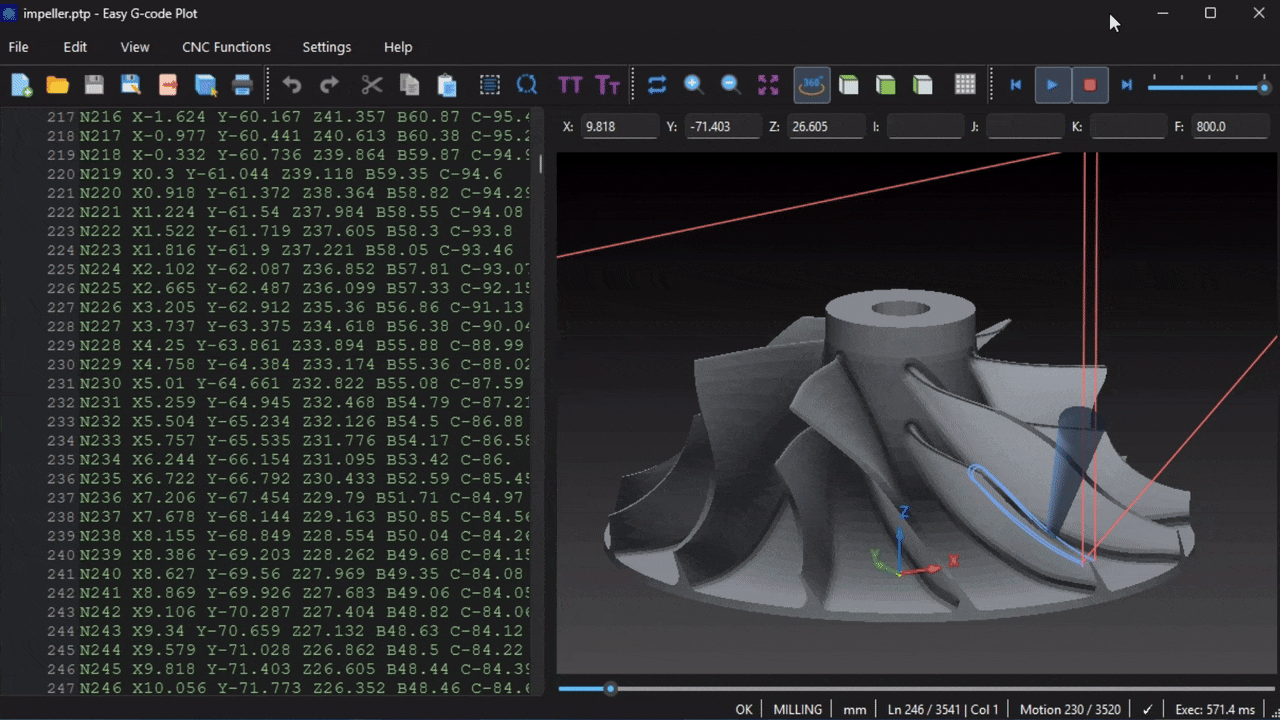Fit the plot to the view
Viewport: 1280px width, 720px height.
point(768,85)
